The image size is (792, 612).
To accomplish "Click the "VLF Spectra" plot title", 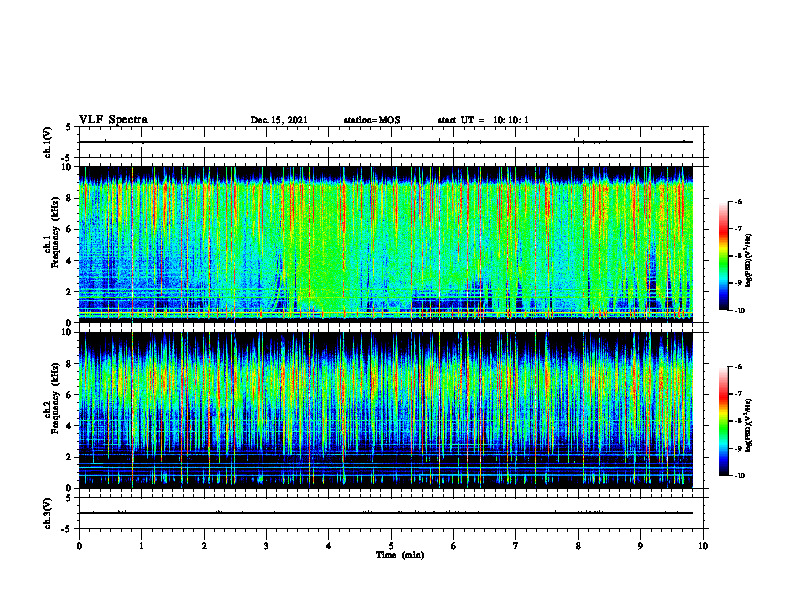I will (x=113, y=120).
